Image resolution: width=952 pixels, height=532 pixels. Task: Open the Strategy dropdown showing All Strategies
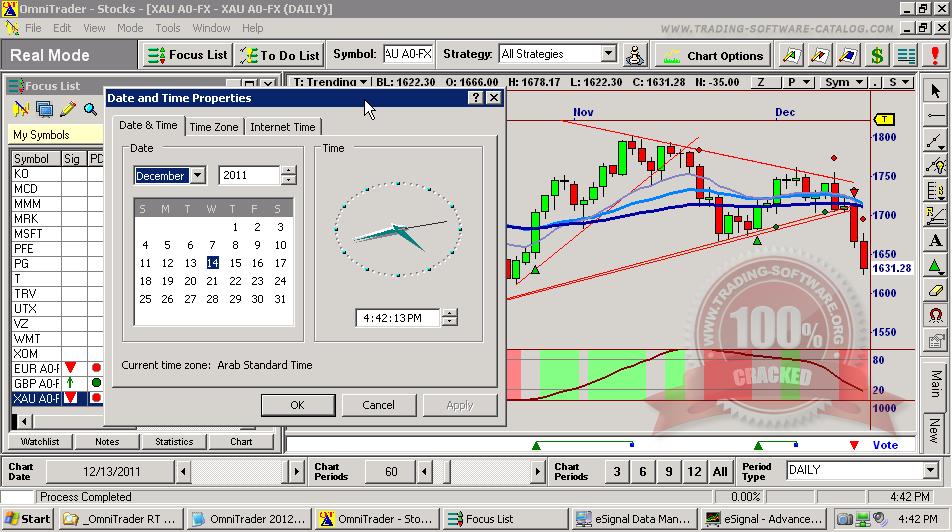pos(608,54)
